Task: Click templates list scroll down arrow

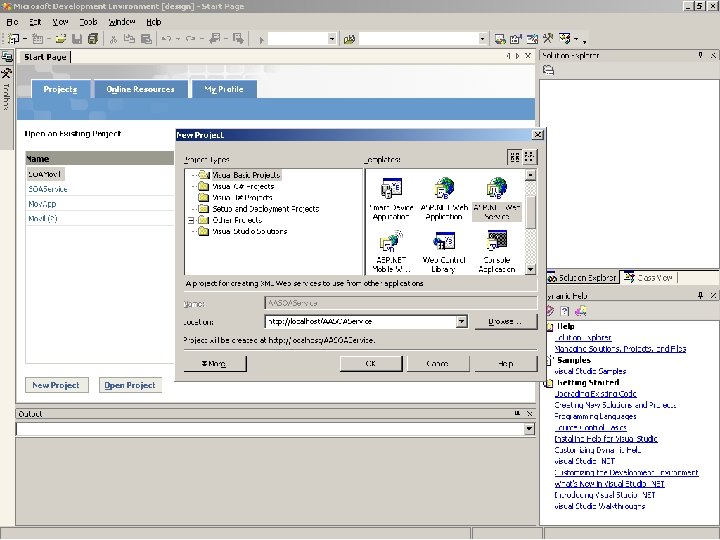Action: pyautogui.click(x=530, y=270)
